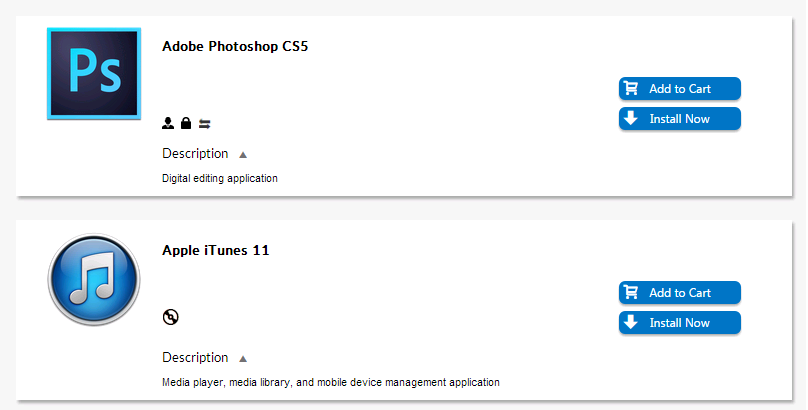
Task: Collapse Photoshop description using the triangle arrow
Action: 243,155
